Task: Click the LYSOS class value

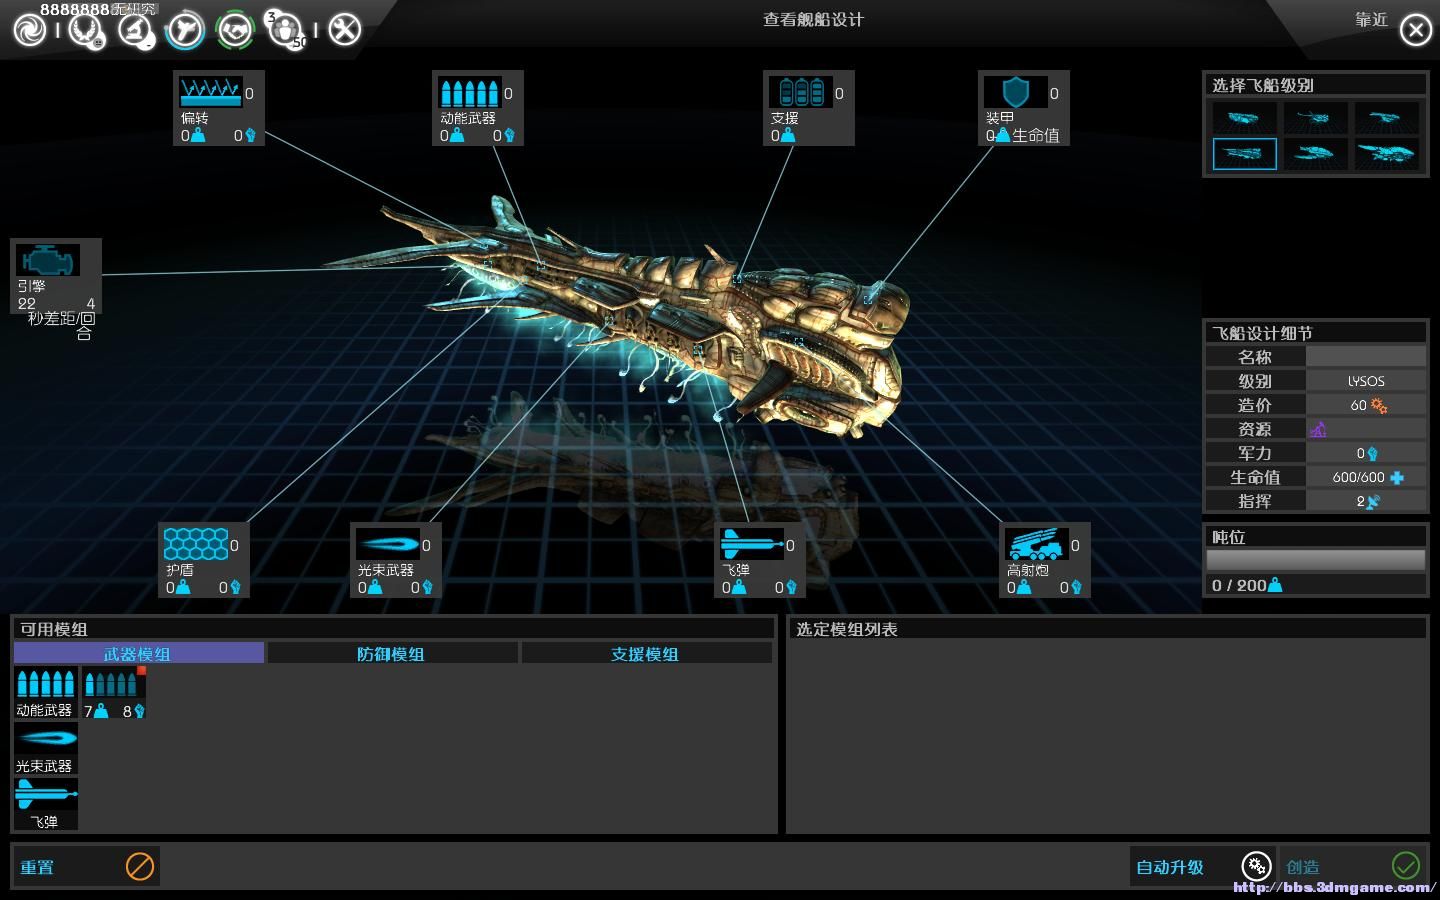Action: coord(1366,381)
